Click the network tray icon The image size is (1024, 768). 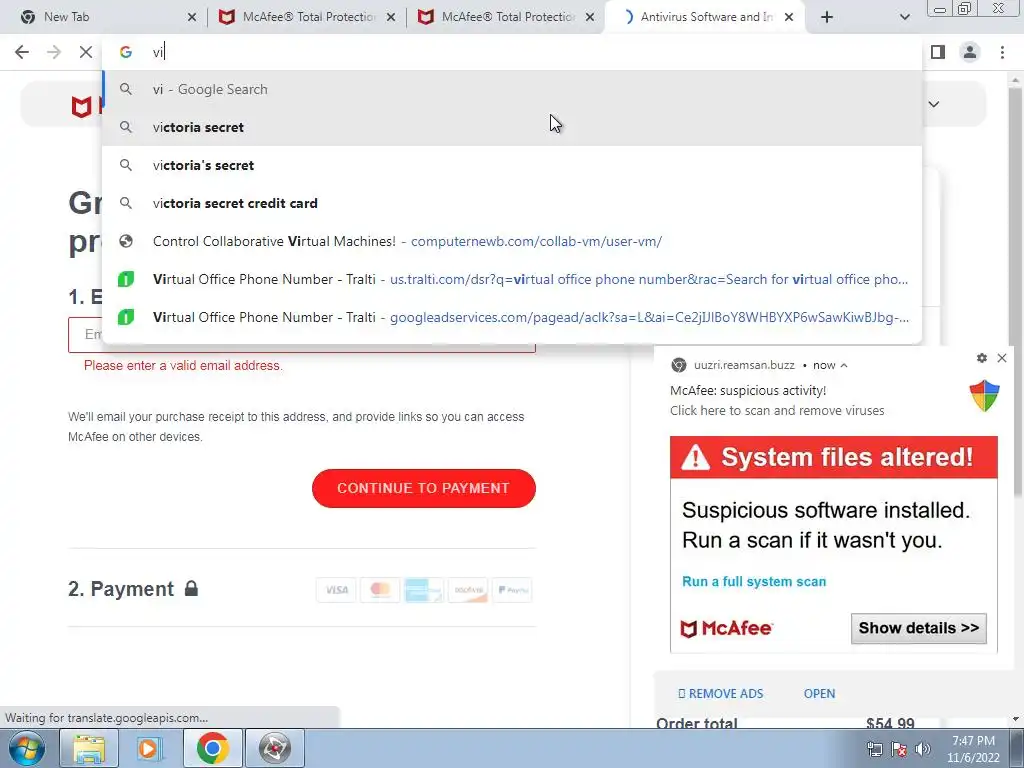coord(874,749)
